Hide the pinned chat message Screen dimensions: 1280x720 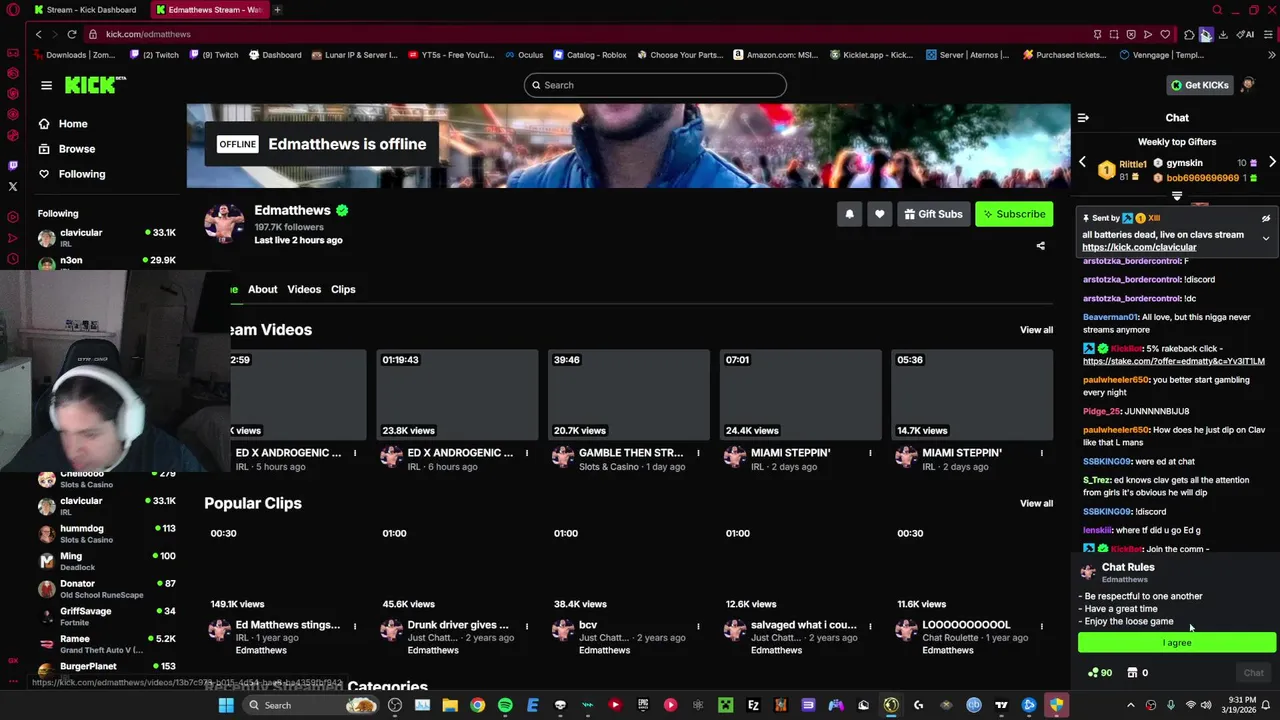click(1265, 218)
